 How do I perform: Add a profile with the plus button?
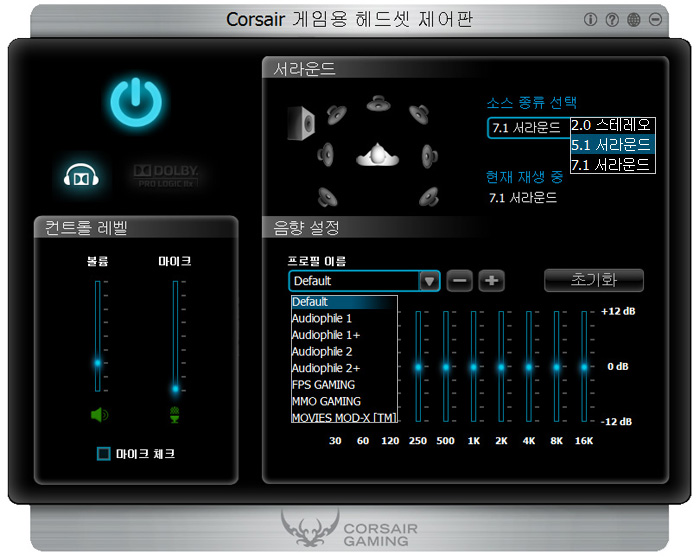pyautogui.click(x=492, y=281)
